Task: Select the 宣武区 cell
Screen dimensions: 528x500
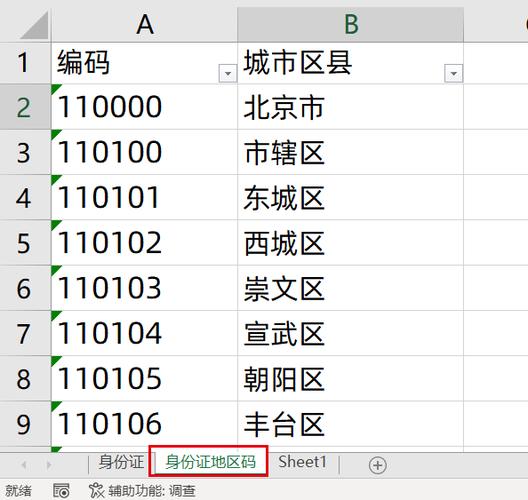Action: coord(350,333)
